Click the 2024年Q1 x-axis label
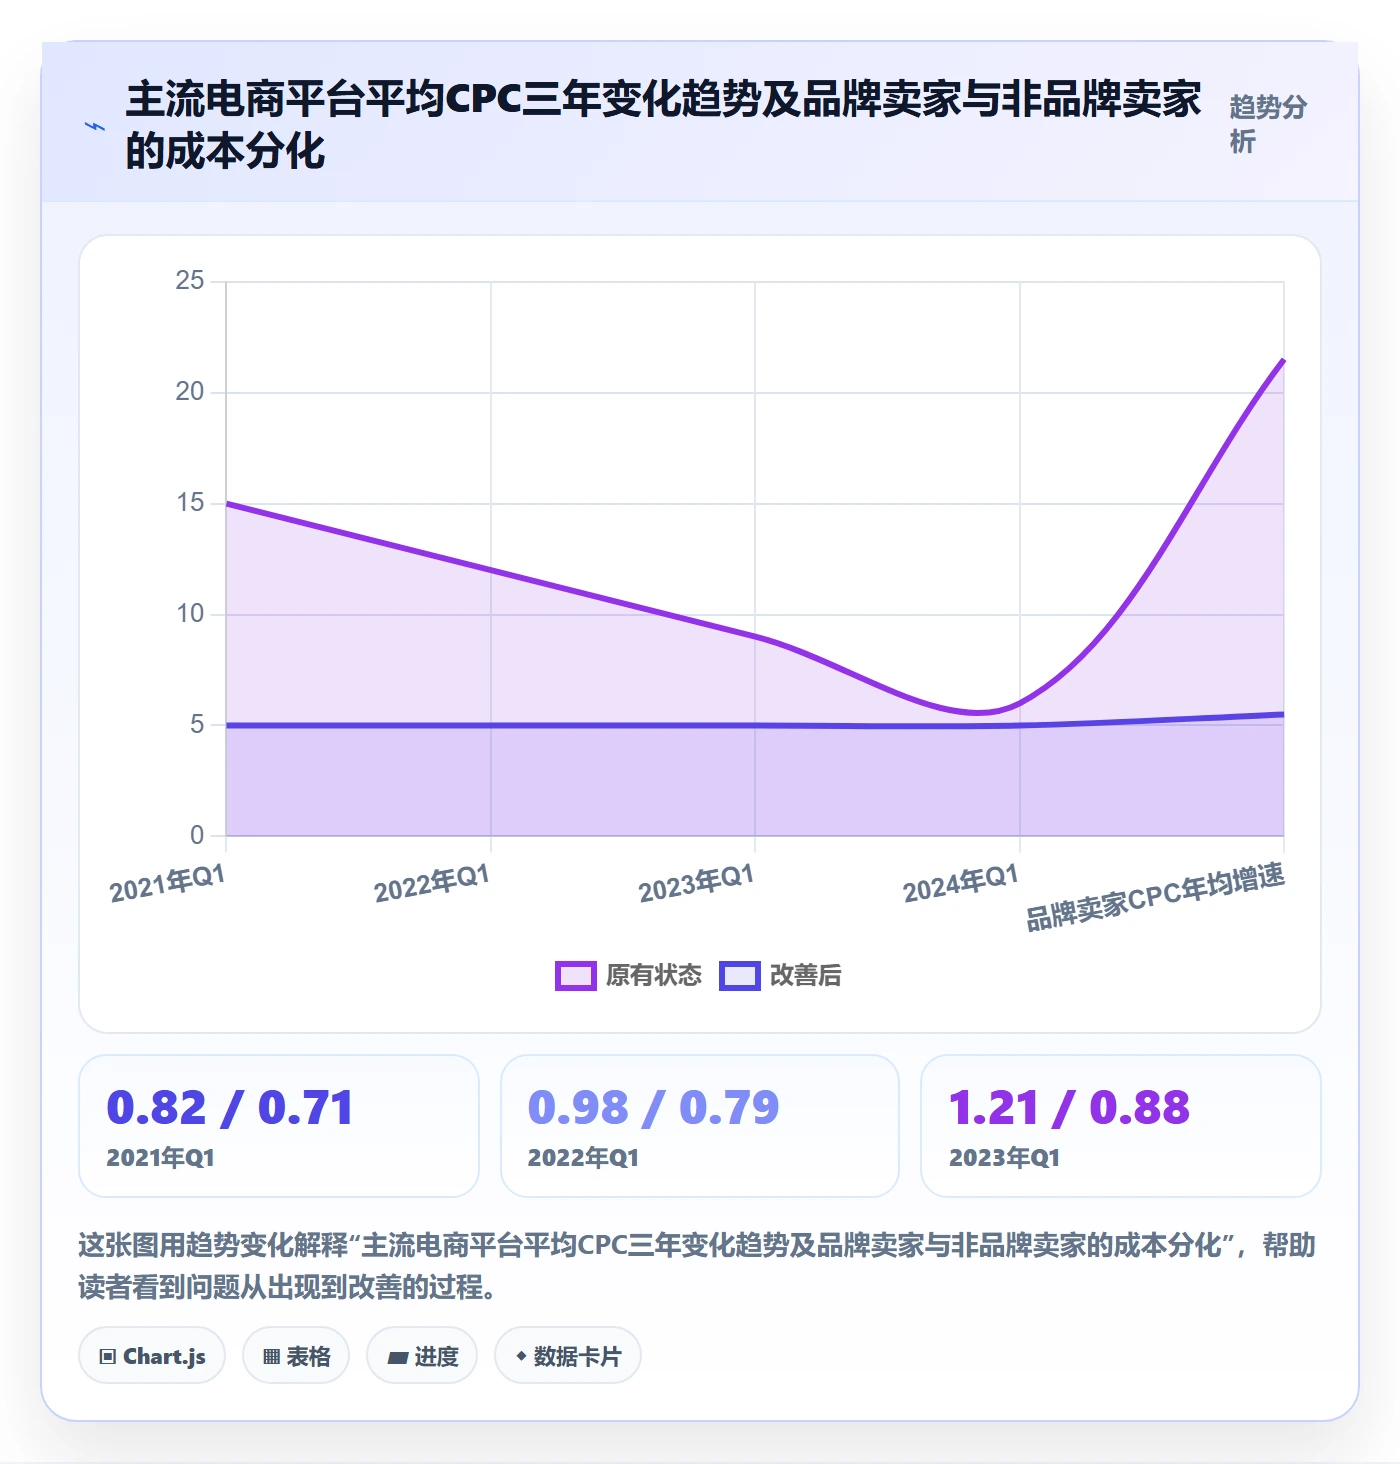Viewport: 1400px width, 1464px height. point(961,884)
